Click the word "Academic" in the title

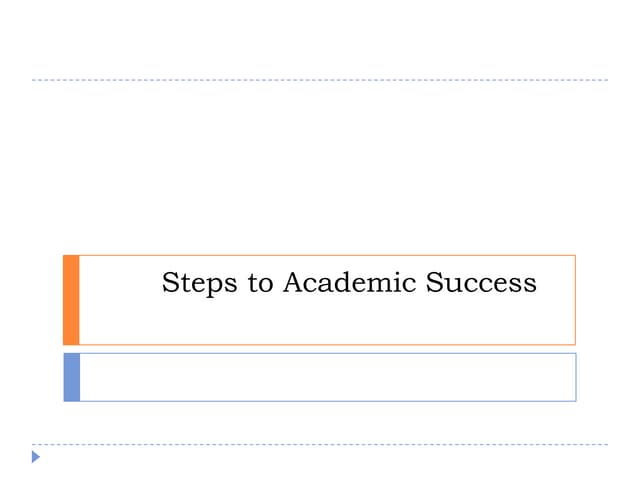tap(350, 283)
